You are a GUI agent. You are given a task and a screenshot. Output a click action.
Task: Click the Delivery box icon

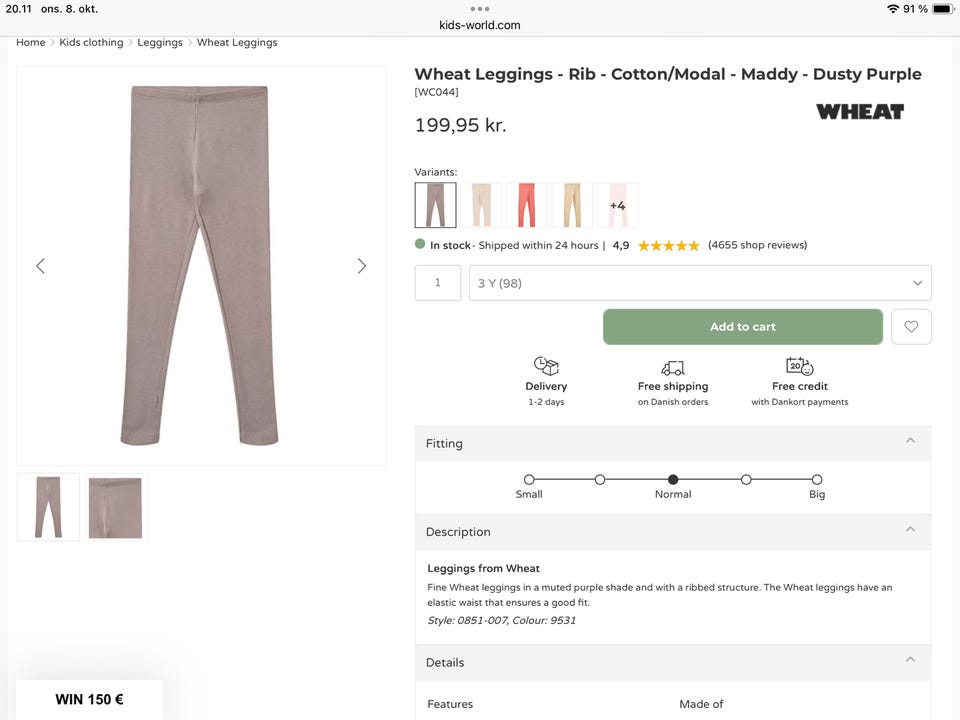coord(546,367)
